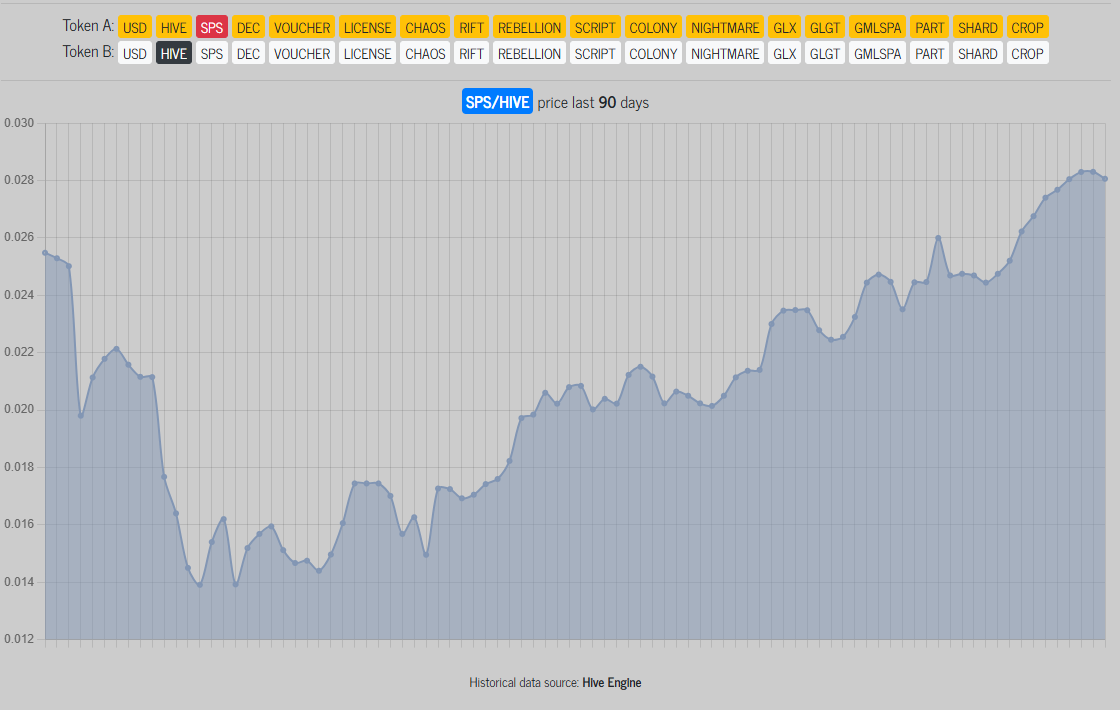1120x710 pixels.
Task: Set Token B to REBELLION
Action: pyautogui.click(x=529, y=53)
